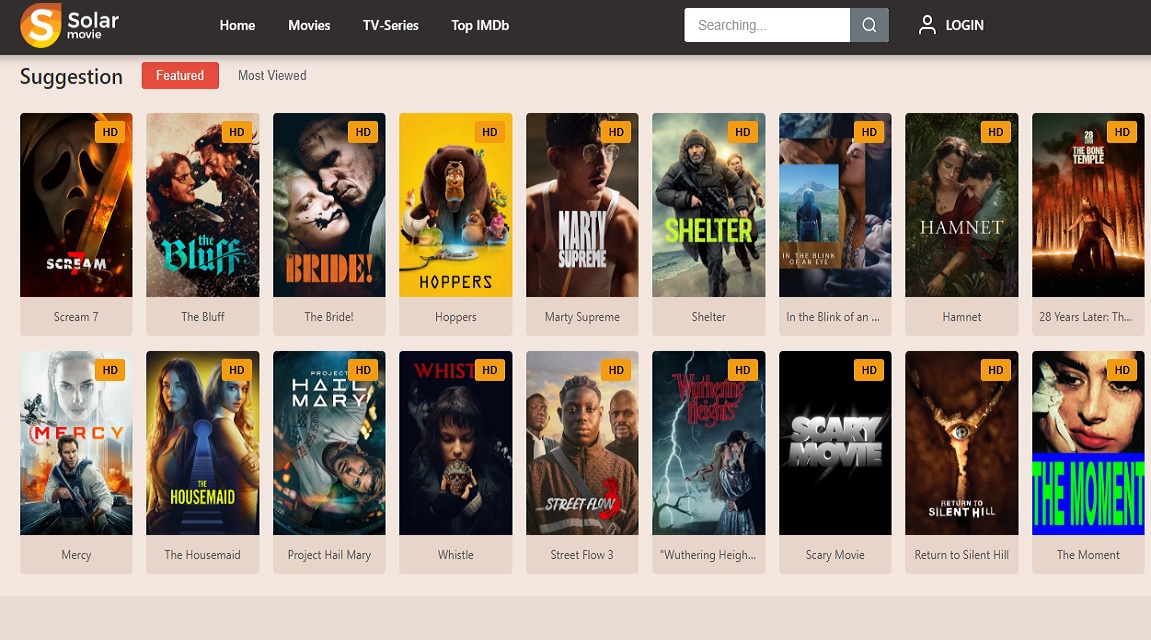Viewport: 1151px width, 640px height.
Task: Click the HD badge on The Moment poster
Action: pyautogui.click(x=1122, y=370)
